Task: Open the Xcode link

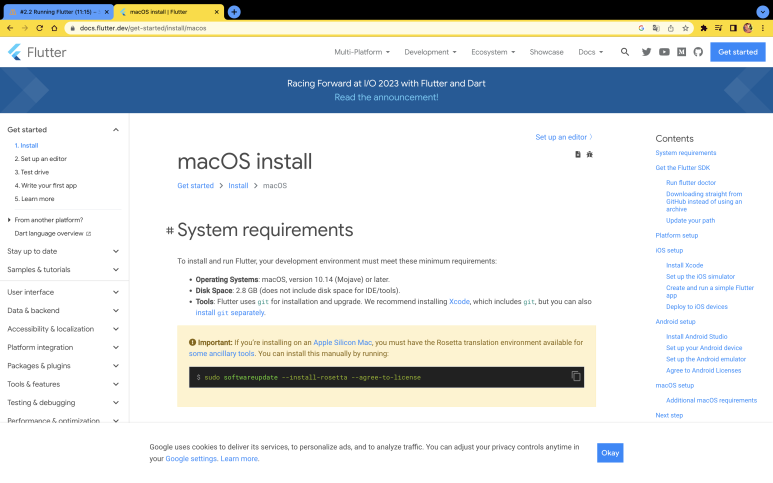Action: (x=459, y=302)
